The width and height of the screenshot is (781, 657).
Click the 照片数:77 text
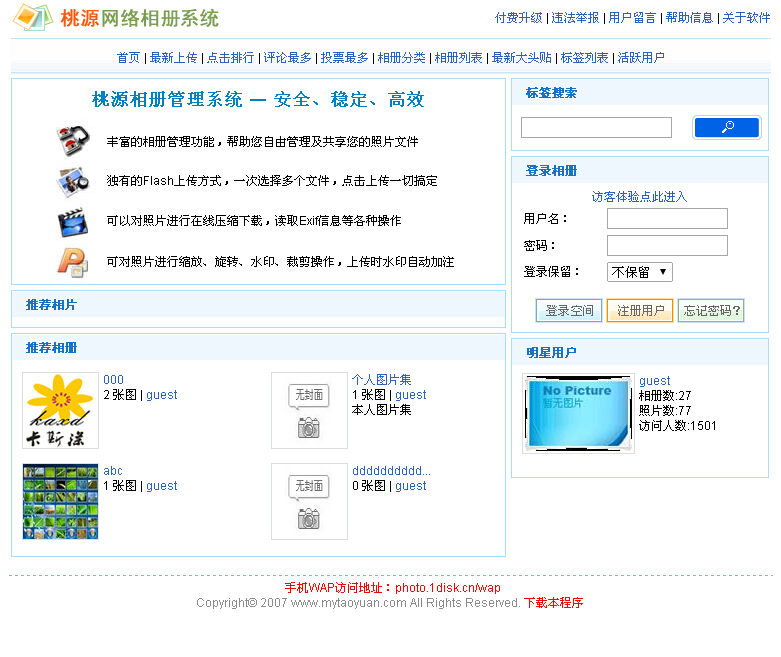click(665, 411)
